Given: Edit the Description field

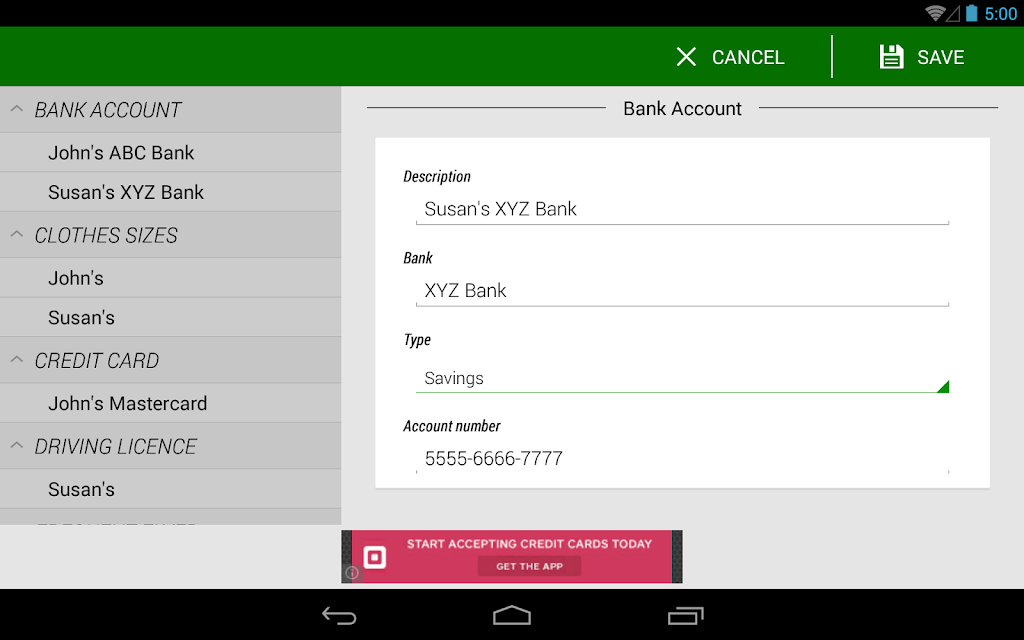Looking at the screenshot, I should [x=682, y=209].
